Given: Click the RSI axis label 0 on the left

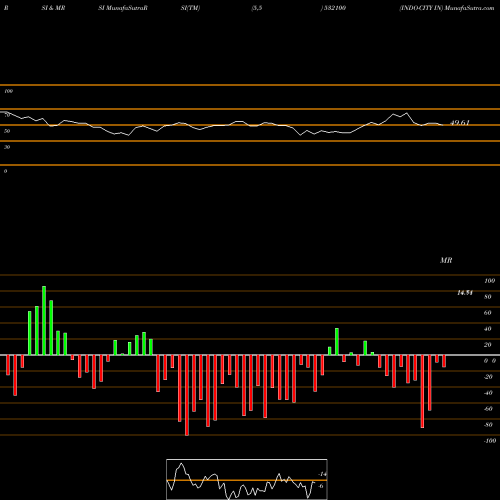Looking at the screenshot, I should pos(5,171).
